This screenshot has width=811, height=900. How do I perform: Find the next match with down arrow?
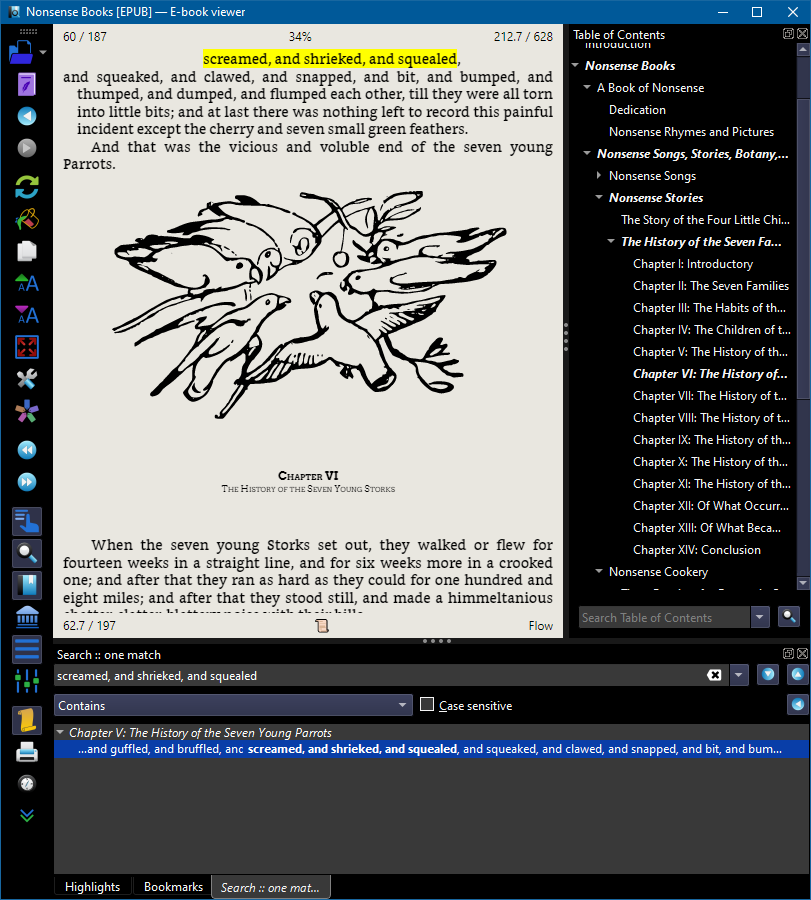768,674
